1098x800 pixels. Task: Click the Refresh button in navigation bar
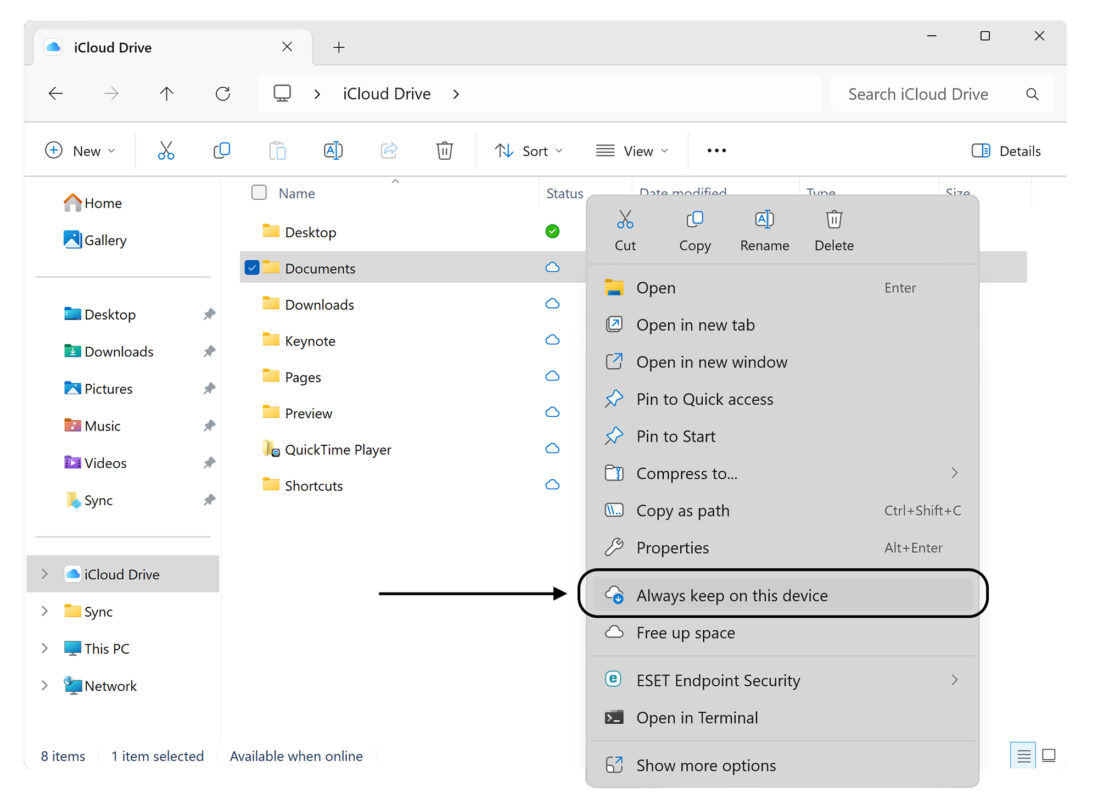click(x=223, y=94)
